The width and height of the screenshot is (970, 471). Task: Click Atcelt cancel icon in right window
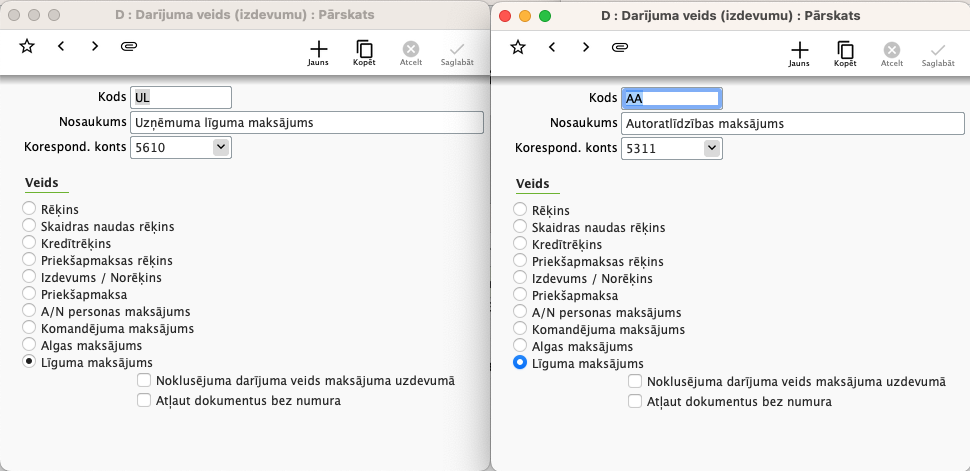891,54
